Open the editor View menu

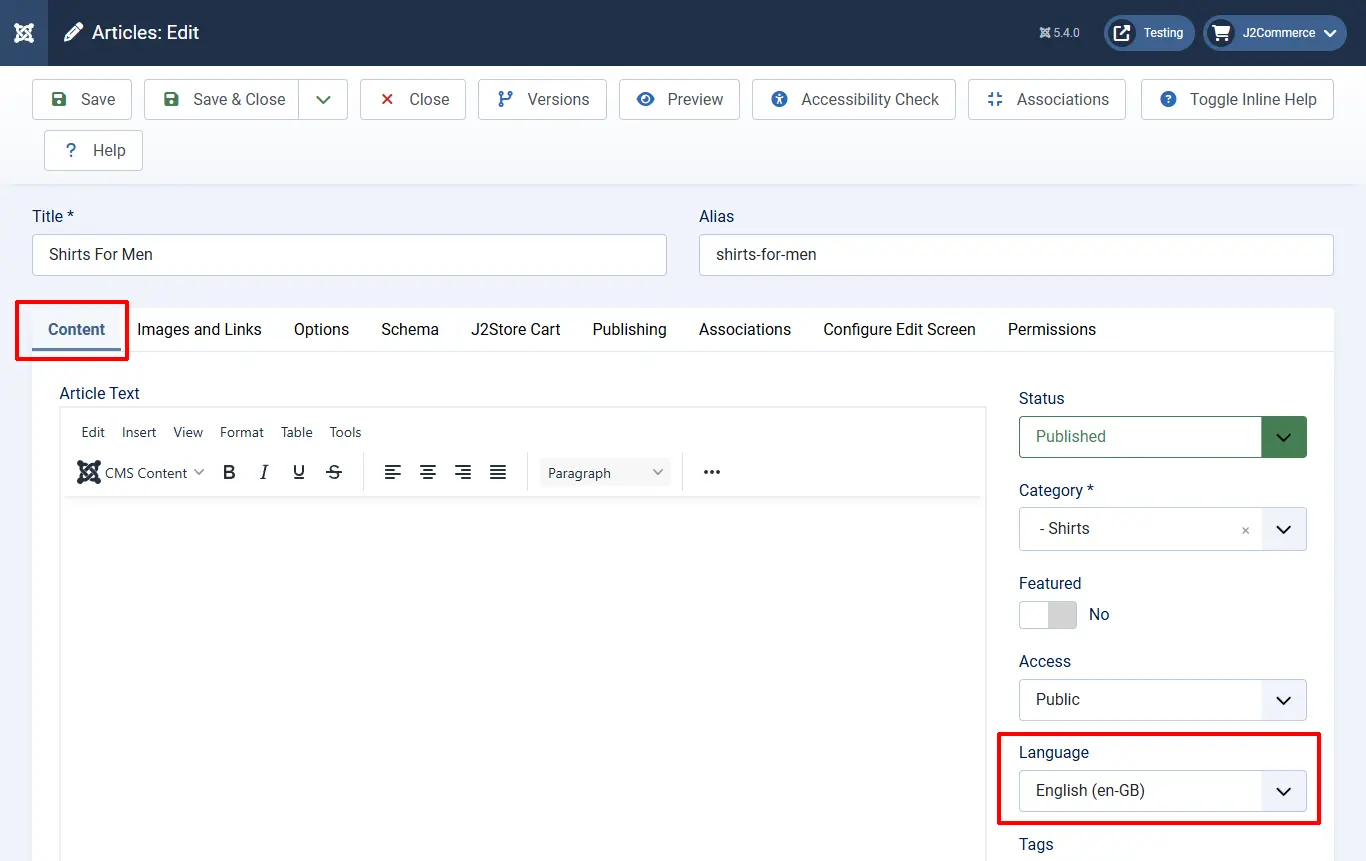188,432
